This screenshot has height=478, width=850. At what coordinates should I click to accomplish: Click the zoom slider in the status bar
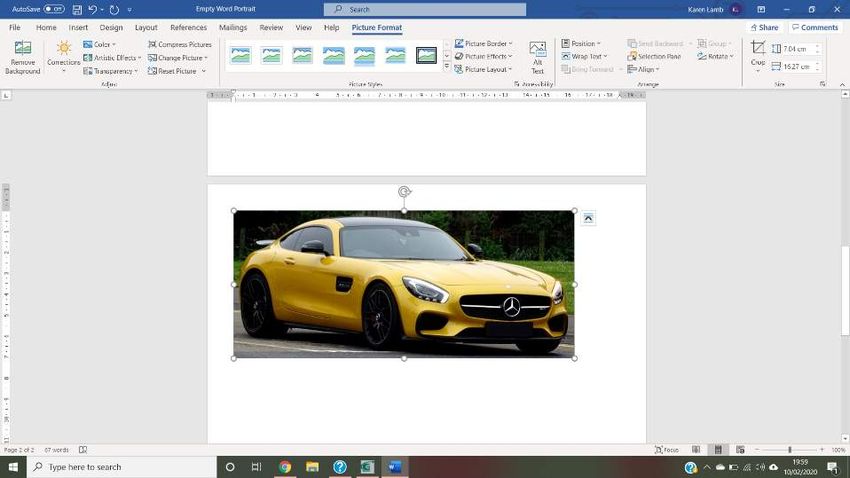point(790,450)
